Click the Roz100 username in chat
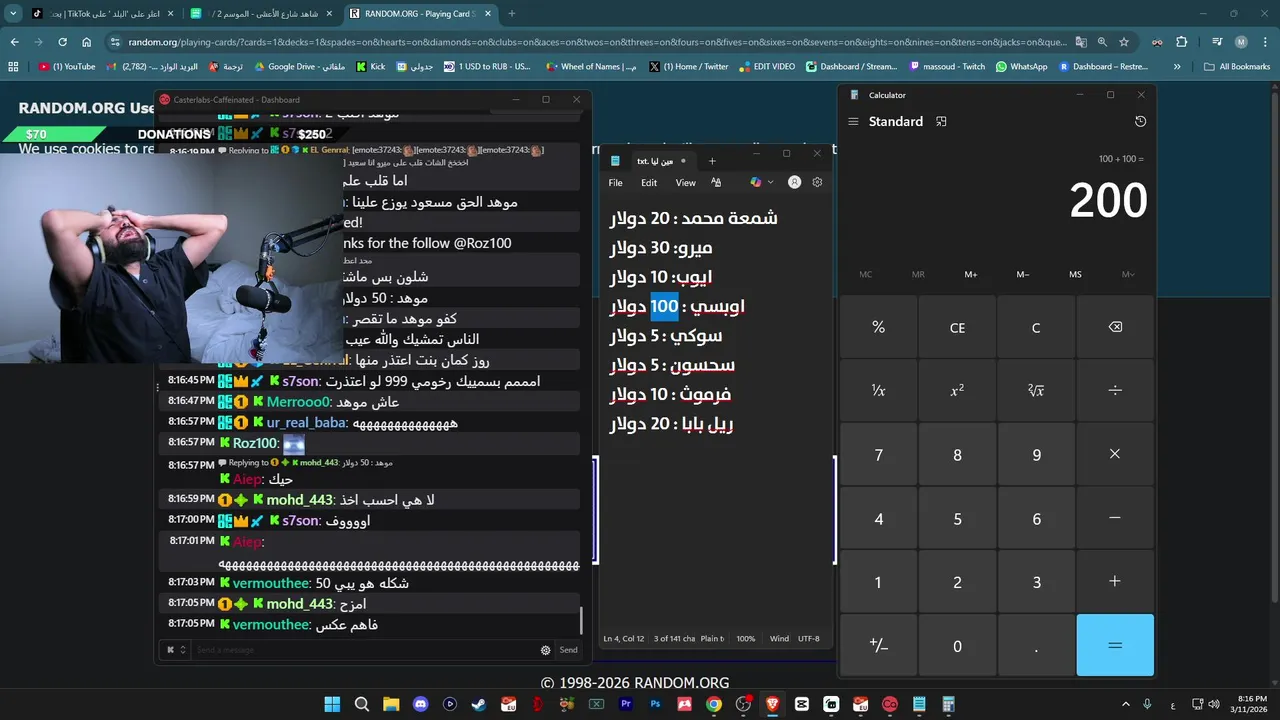 [x=255, y=443]
